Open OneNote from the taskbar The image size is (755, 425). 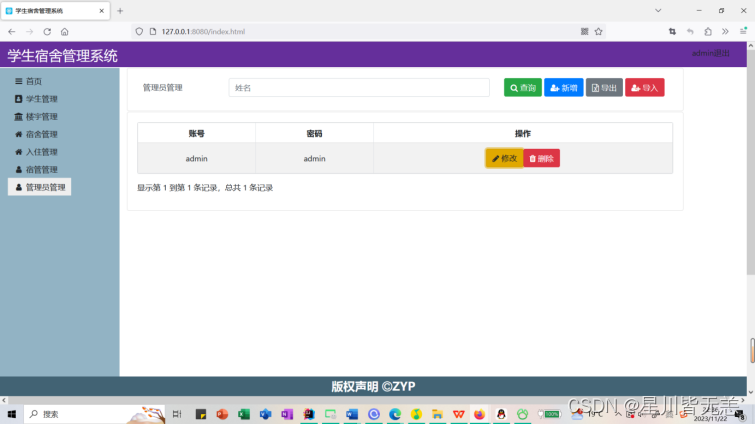[x=287, y=414]
